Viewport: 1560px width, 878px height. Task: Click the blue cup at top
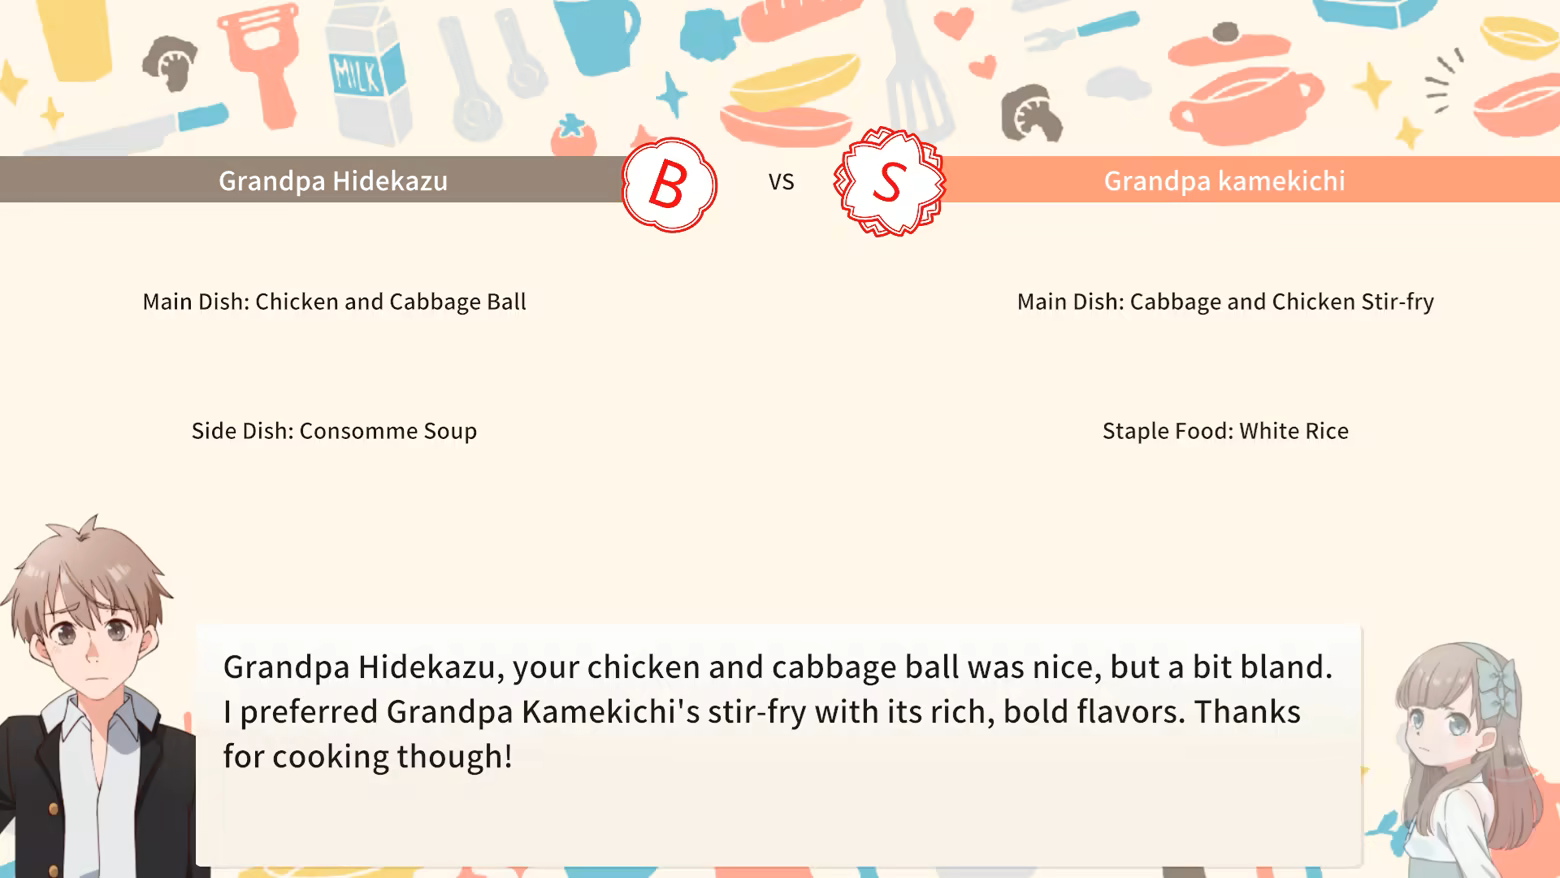598,34
